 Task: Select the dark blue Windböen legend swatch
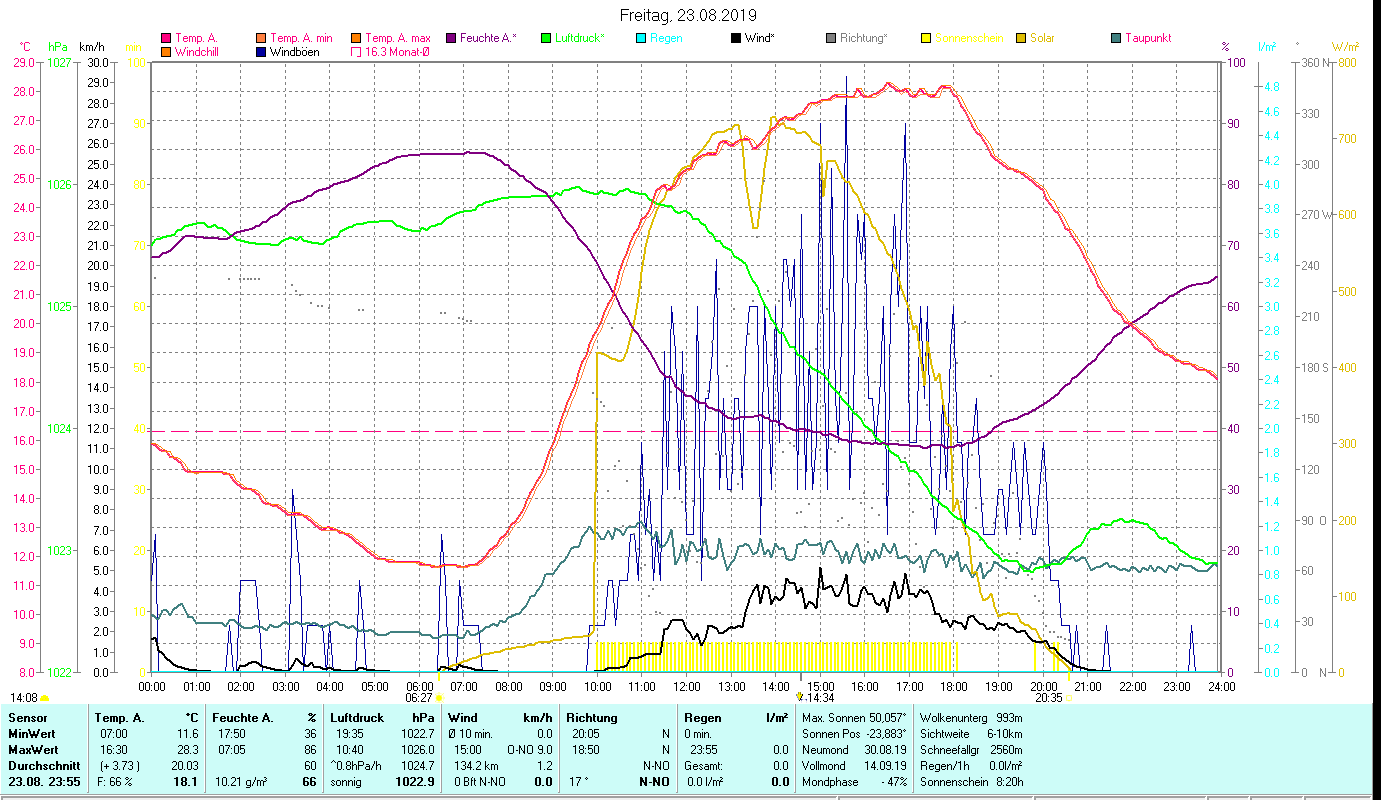tap(262, 52)
